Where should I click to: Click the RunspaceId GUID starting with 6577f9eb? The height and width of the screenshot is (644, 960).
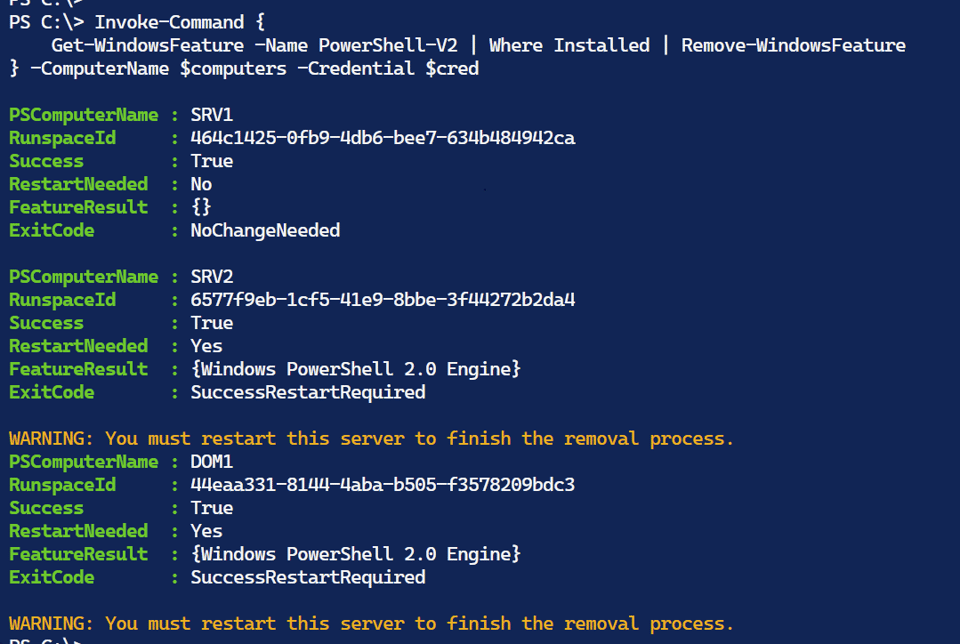(382, 300)
